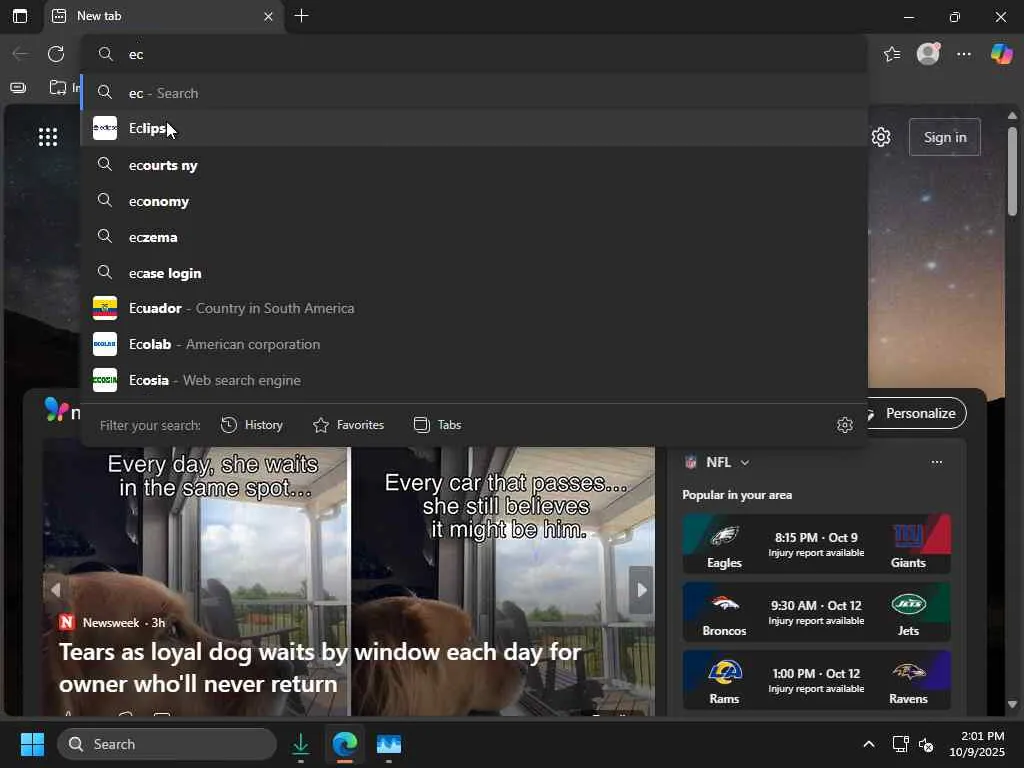Filter search by Tabs
The width and height of the screenshot is (1024, 768).
pyautogui.click(x=438, y=425)
